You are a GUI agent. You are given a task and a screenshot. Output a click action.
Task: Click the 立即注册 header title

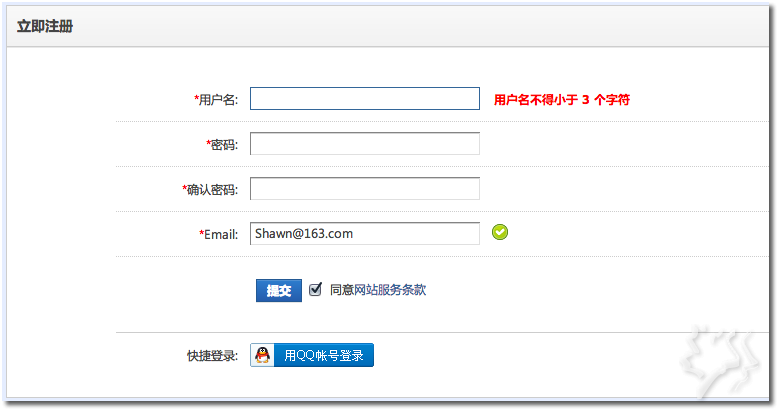pyautogui.click(x=45, y=26)
